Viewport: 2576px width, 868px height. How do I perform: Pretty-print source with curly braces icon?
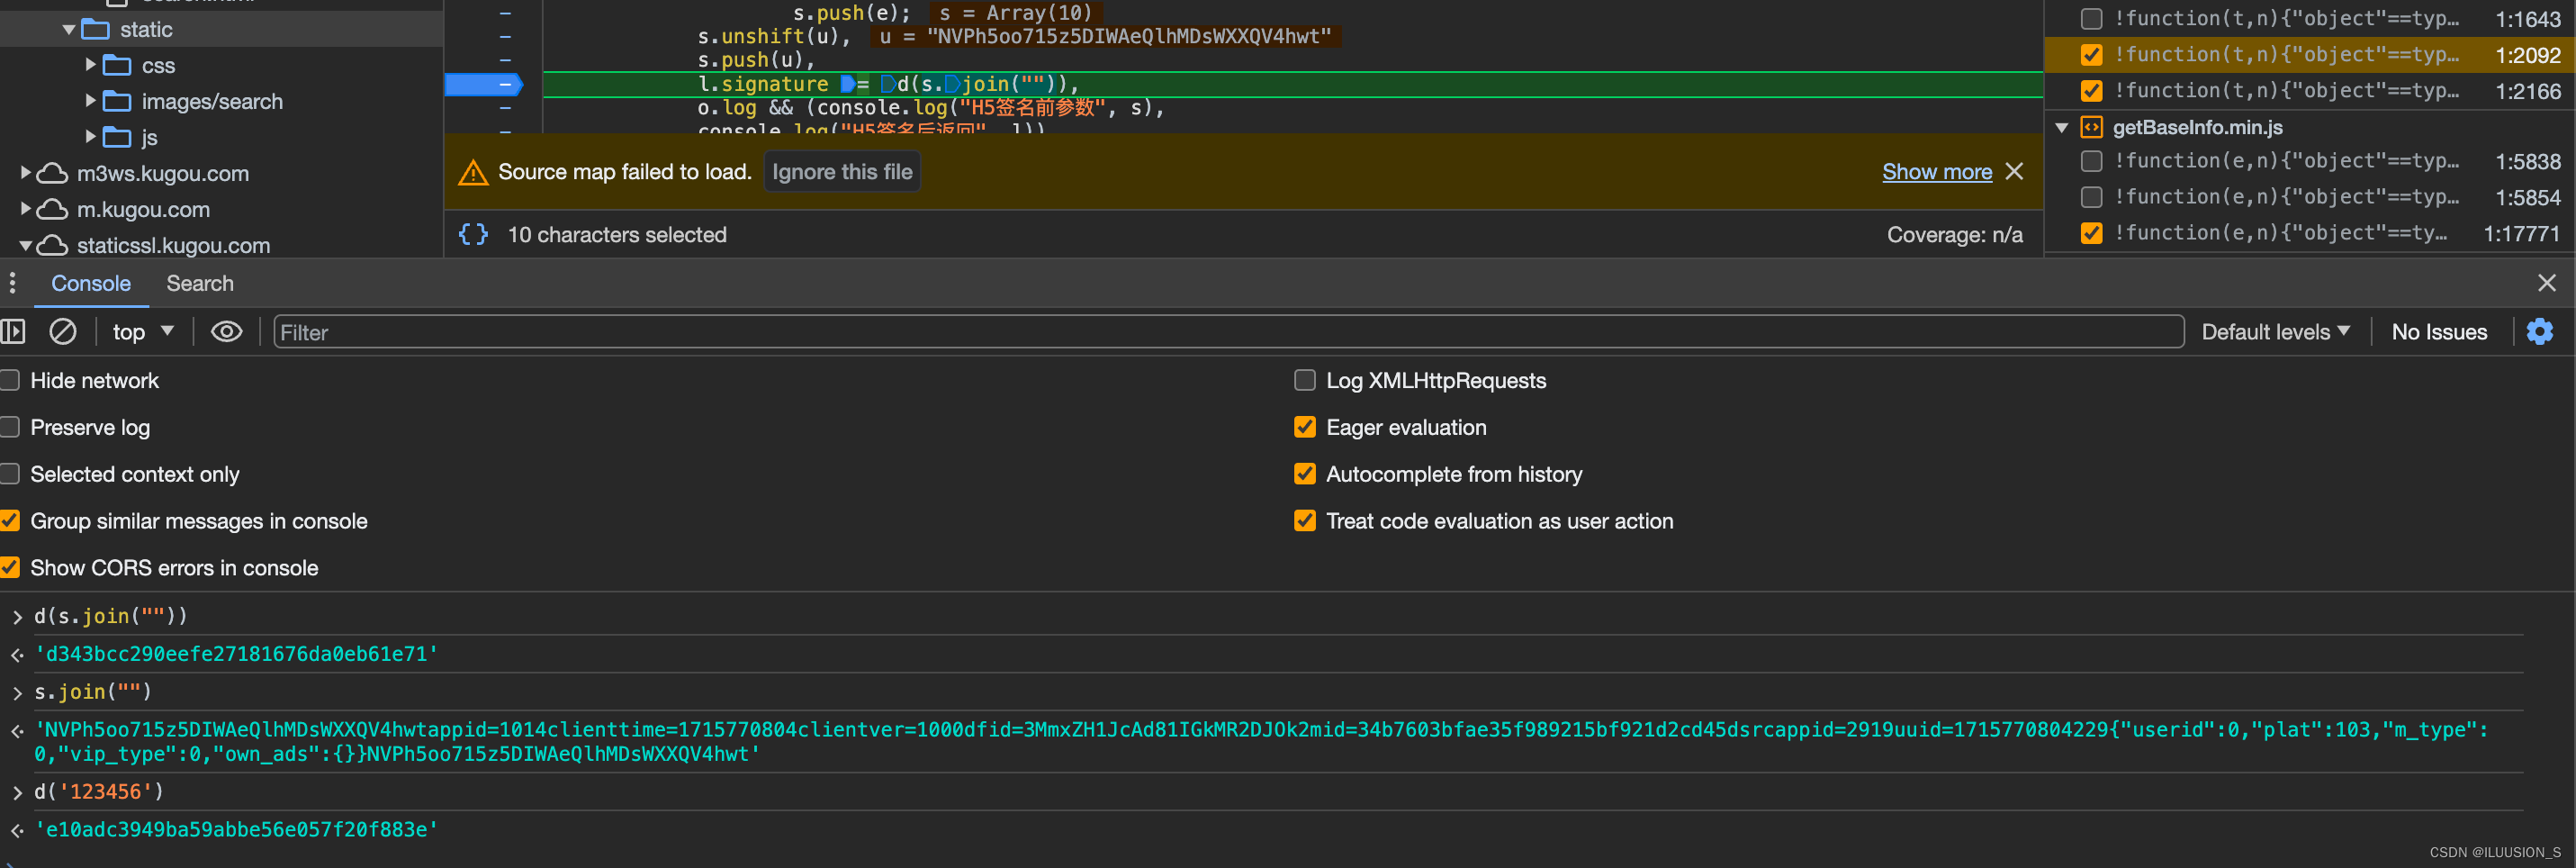(x=473, y=235)
